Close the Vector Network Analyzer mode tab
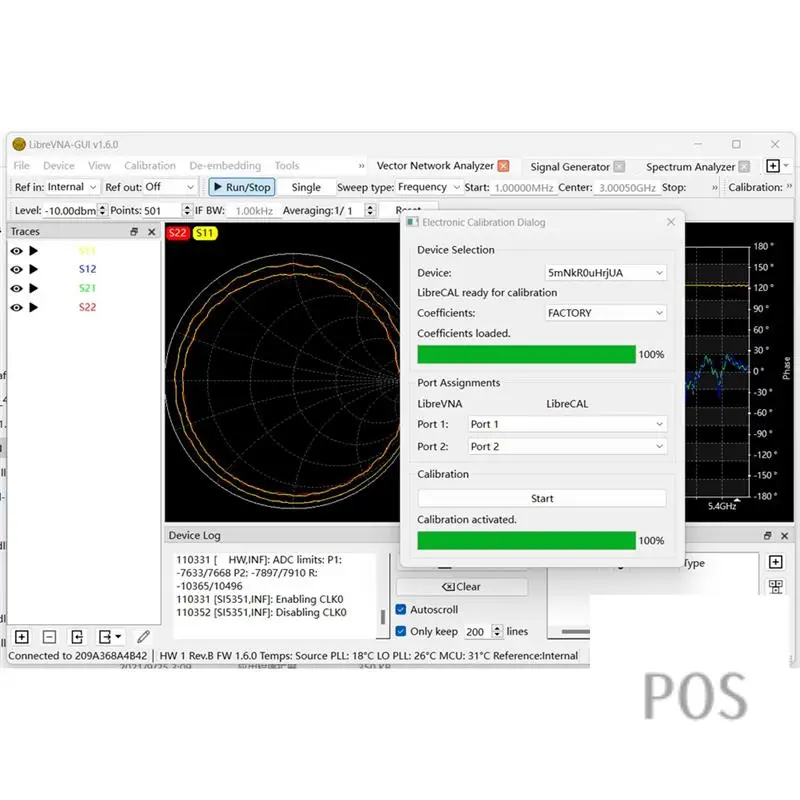Image resolution: width=800 pixels, height=800 pixels. (x=504, y=166)
